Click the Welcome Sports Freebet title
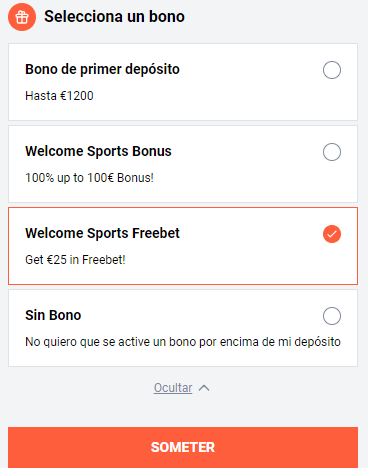Screen dimensions: 368x468 pos(102,233)
